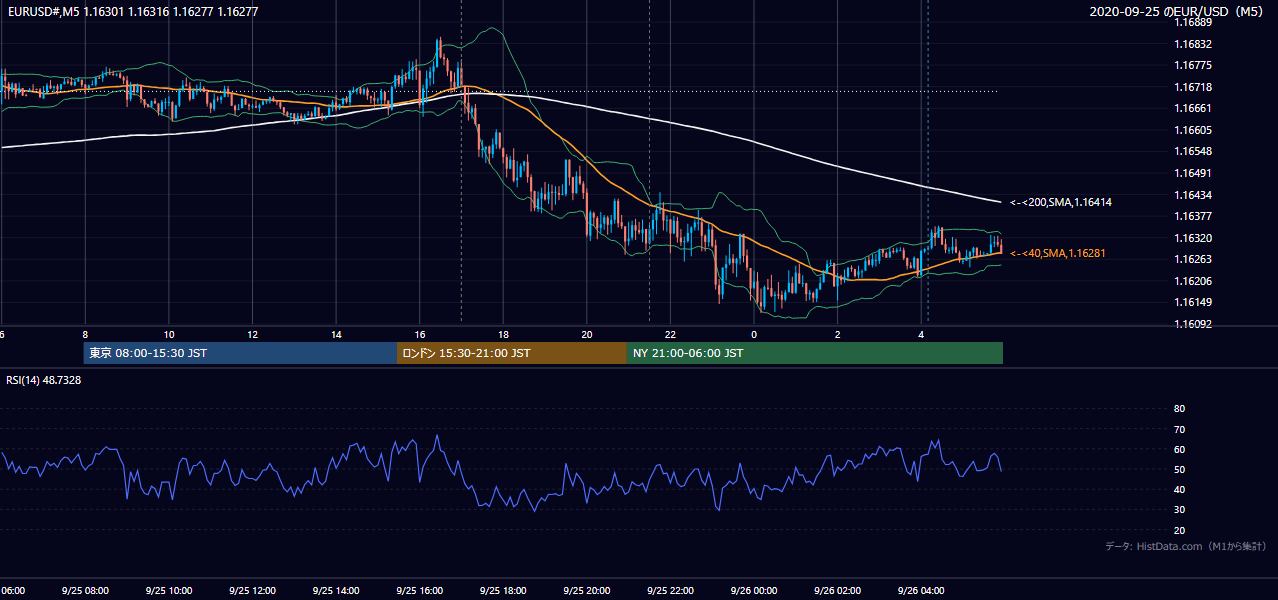Click the bottom time label 9/25 18:00
1278x600 pixels.
(501, 591)
